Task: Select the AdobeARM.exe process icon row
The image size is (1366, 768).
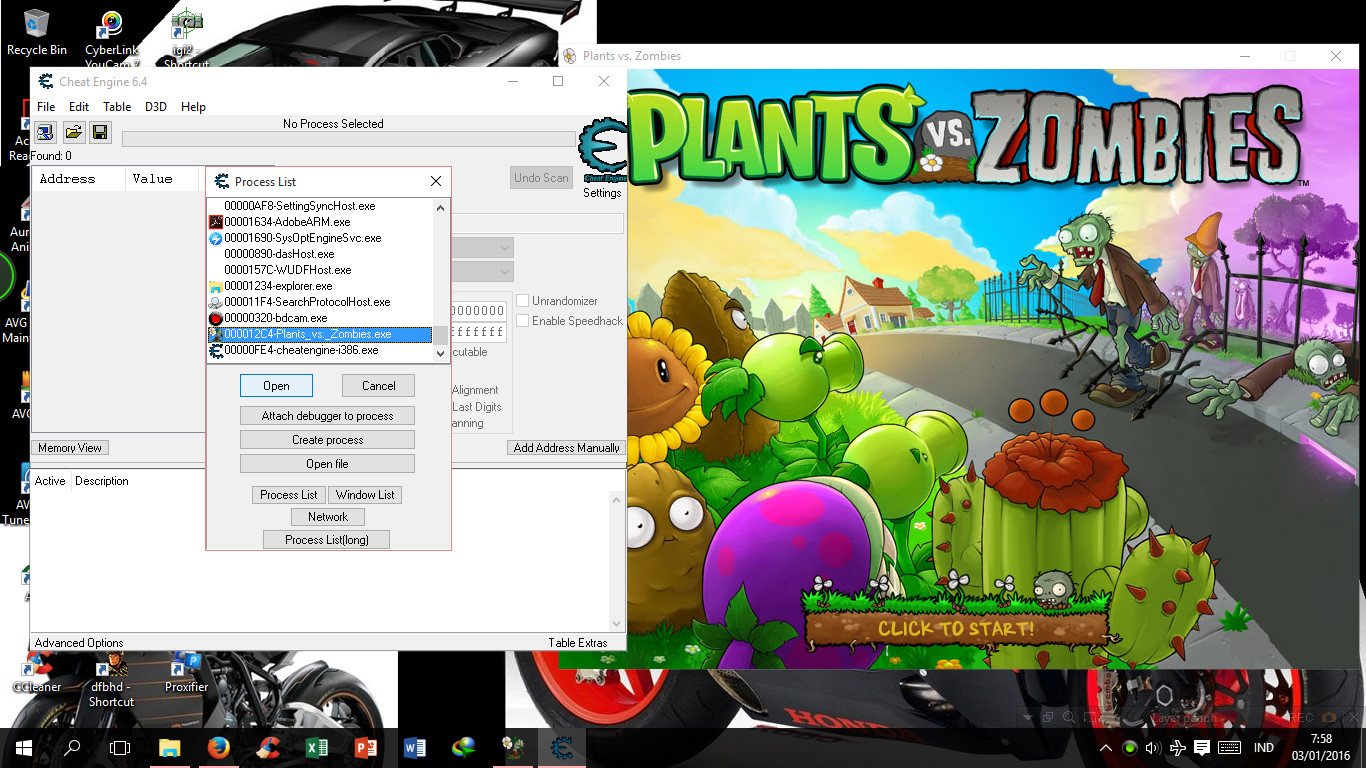Action: (320, 222)
